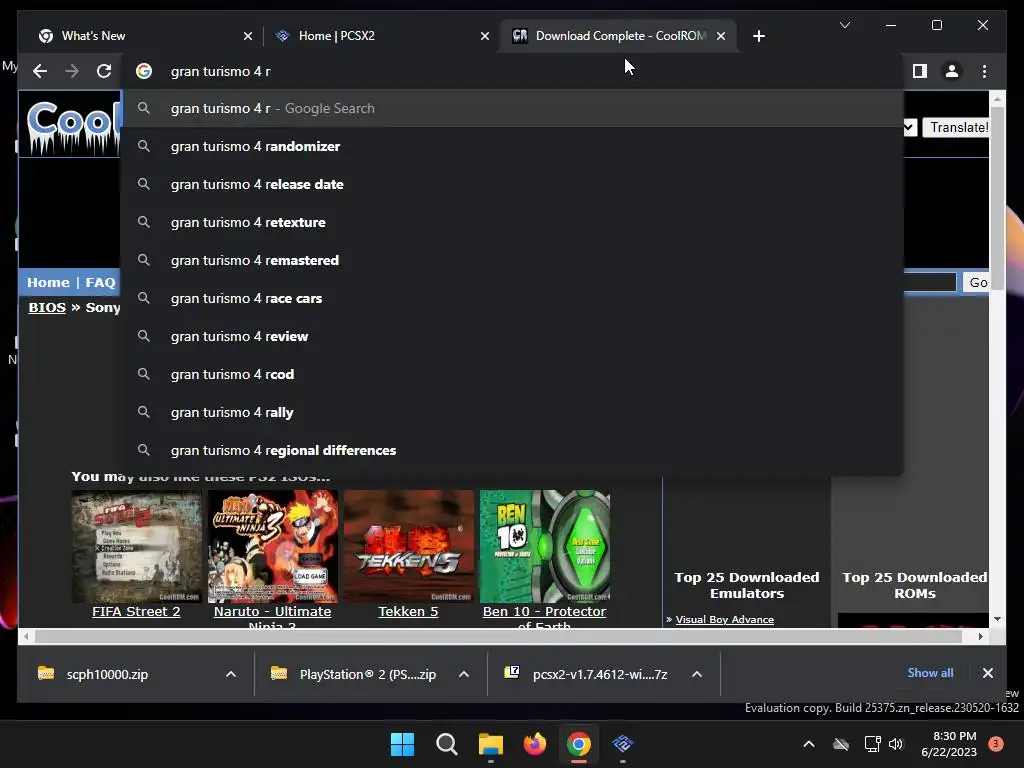This screenshot has width=1024, height=768.
Task: Select the 'gran turismo 4 retexture' suggestion
Action: (513, 222)
